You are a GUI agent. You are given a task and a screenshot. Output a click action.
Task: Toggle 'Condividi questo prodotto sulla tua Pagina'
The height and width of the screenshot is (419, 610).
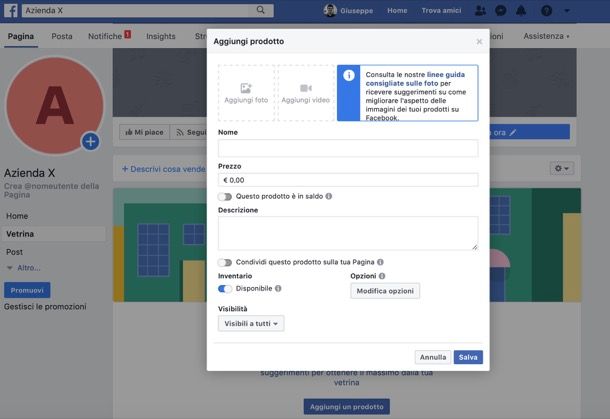click(225, 262)
